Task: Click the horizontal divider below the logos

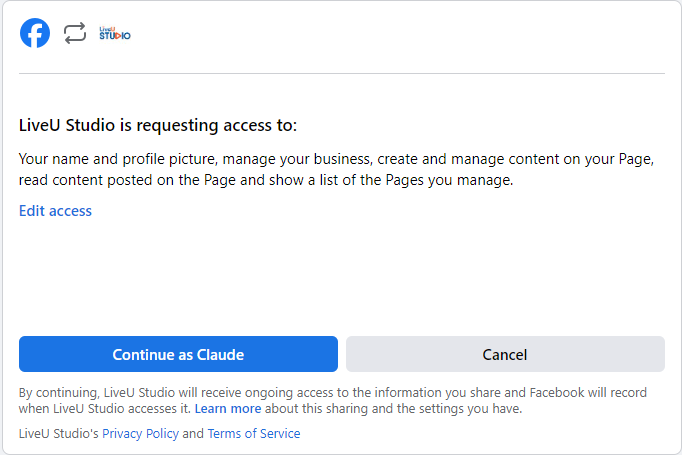Action: pos(342,74)
